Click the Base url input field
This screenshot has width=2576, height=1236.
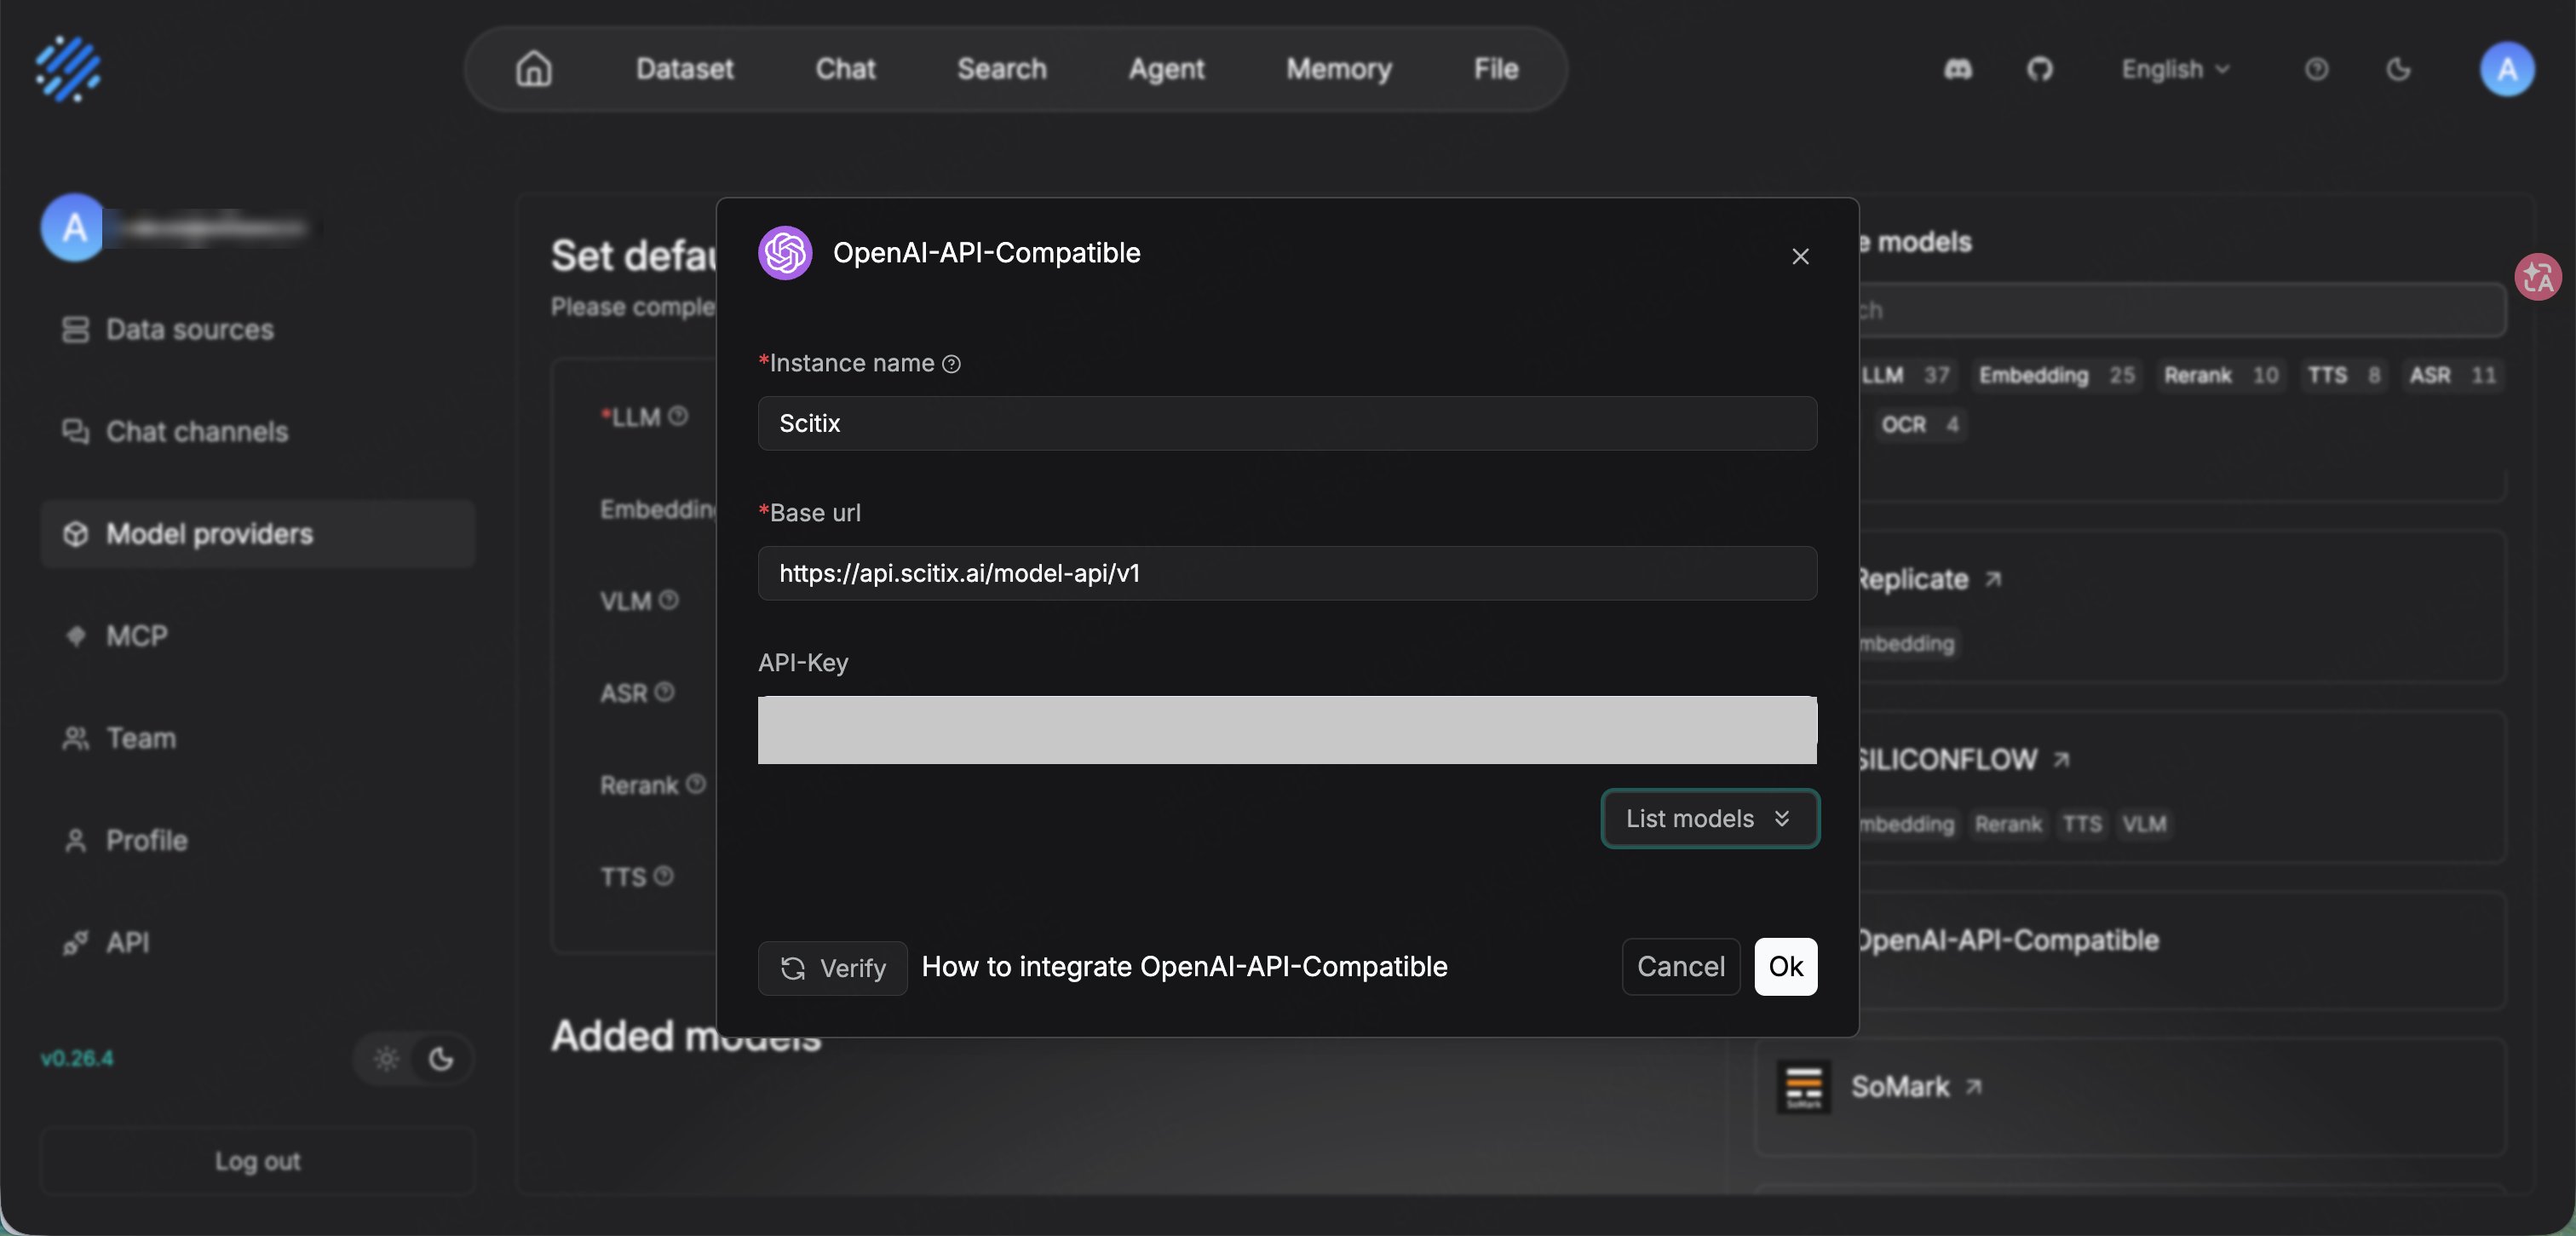point(1287,573)
